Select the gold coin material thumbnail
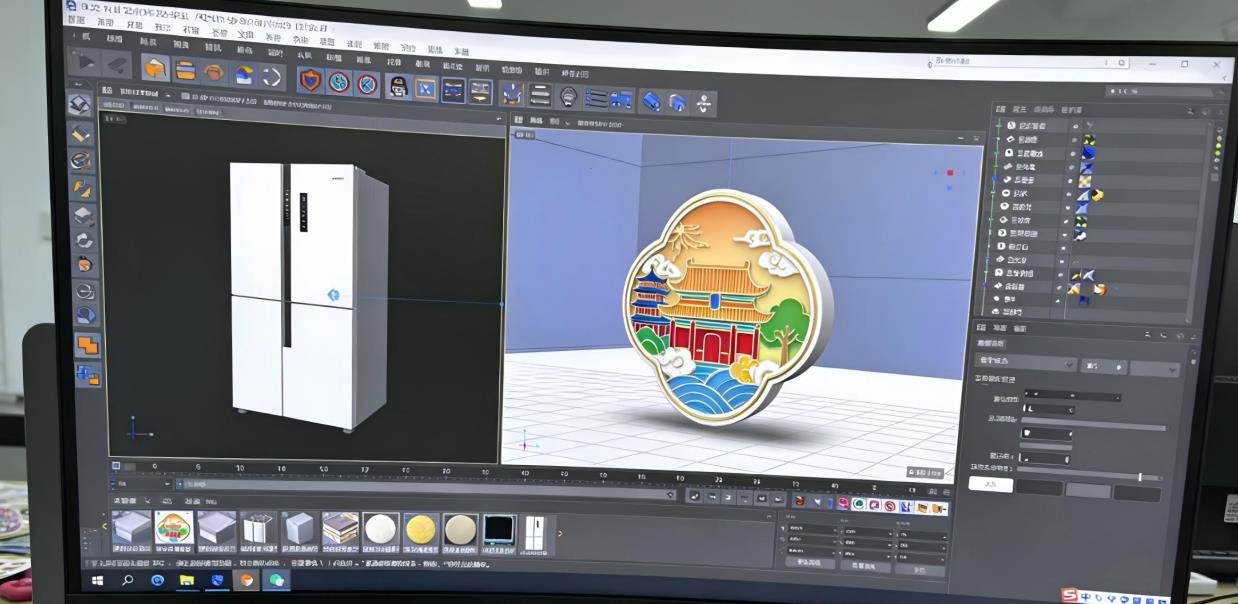The height and width of the screenshot is (604, 1238). pos(419,531)
